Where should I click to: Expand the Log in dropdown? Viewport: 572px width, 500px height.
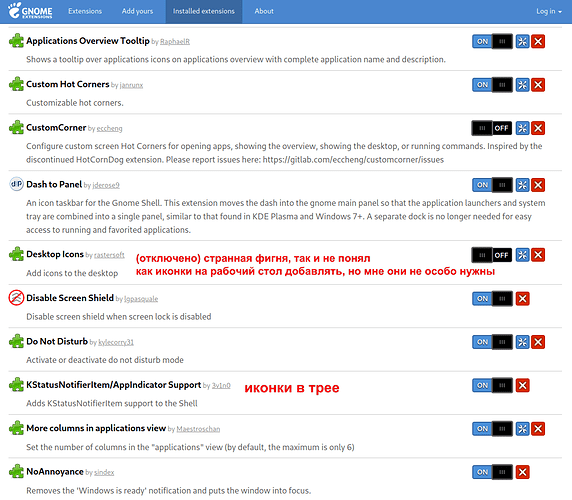[549, 11]
